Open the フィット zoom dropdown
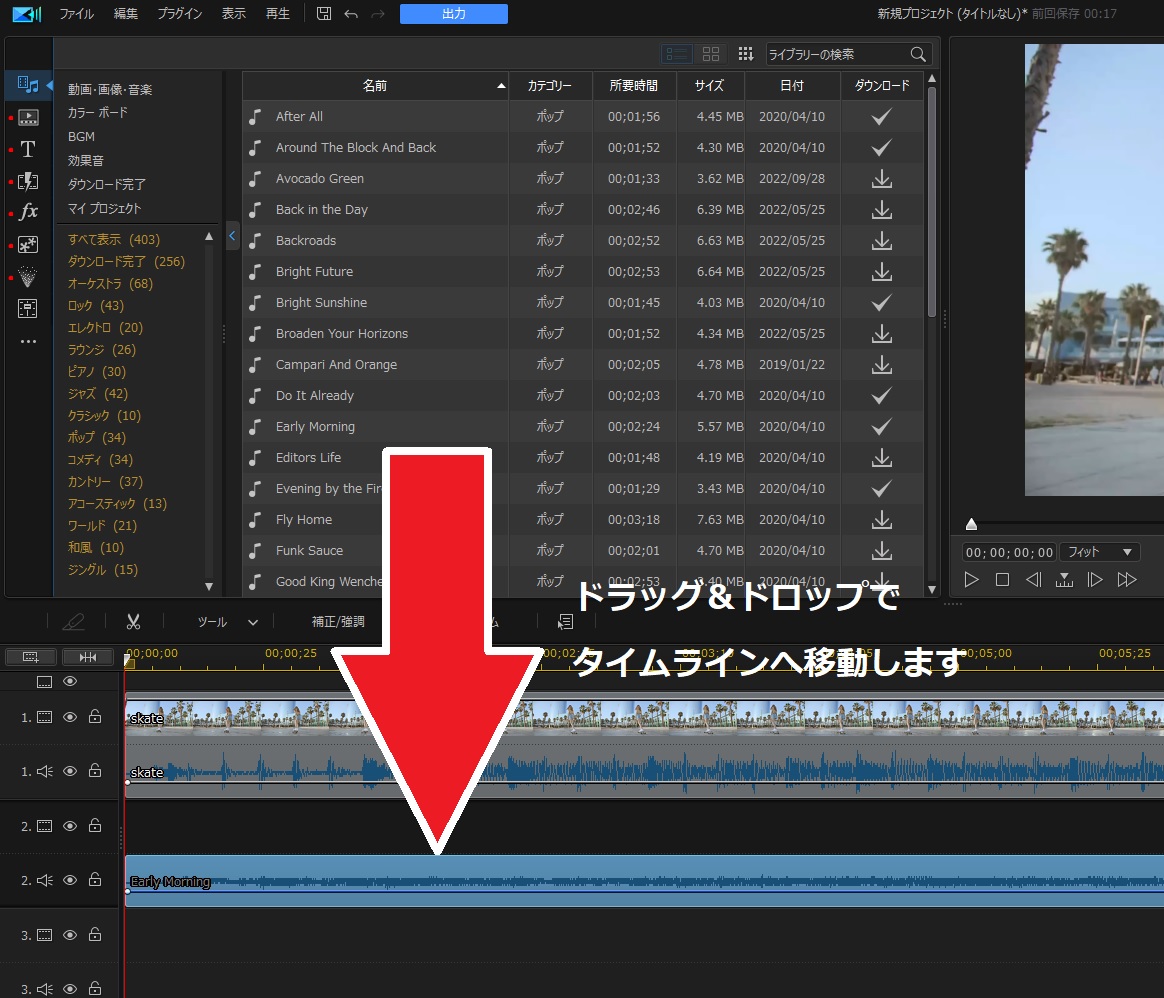The image size is (1164, 998). click(1100, 552)
